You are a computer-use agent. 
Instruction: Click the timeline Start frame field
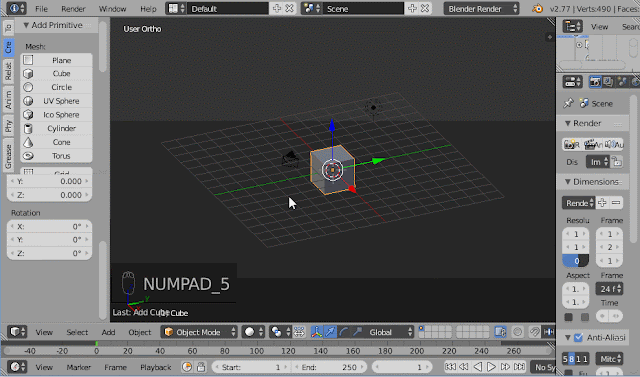coord(251,367)
